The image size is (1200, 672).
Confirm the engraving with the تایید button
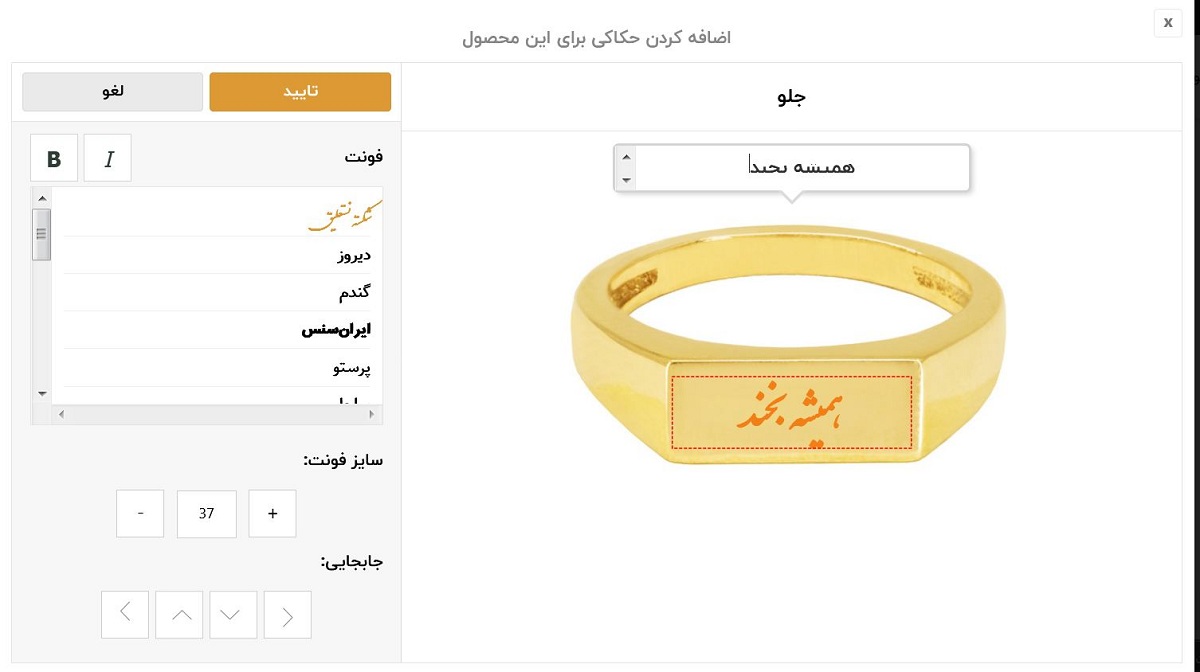299,91
